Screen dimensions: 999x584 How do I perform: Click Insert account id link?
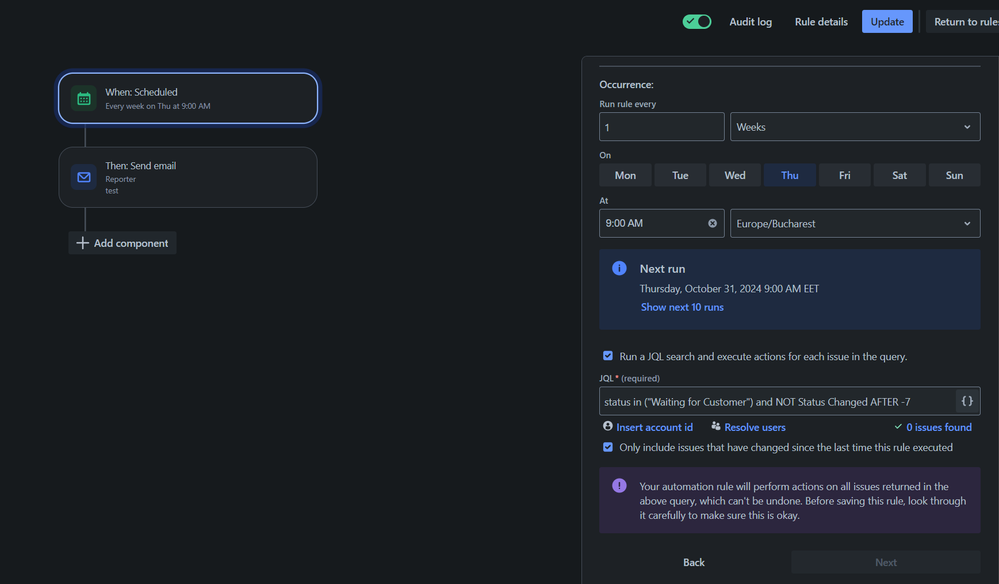[654, 427]
